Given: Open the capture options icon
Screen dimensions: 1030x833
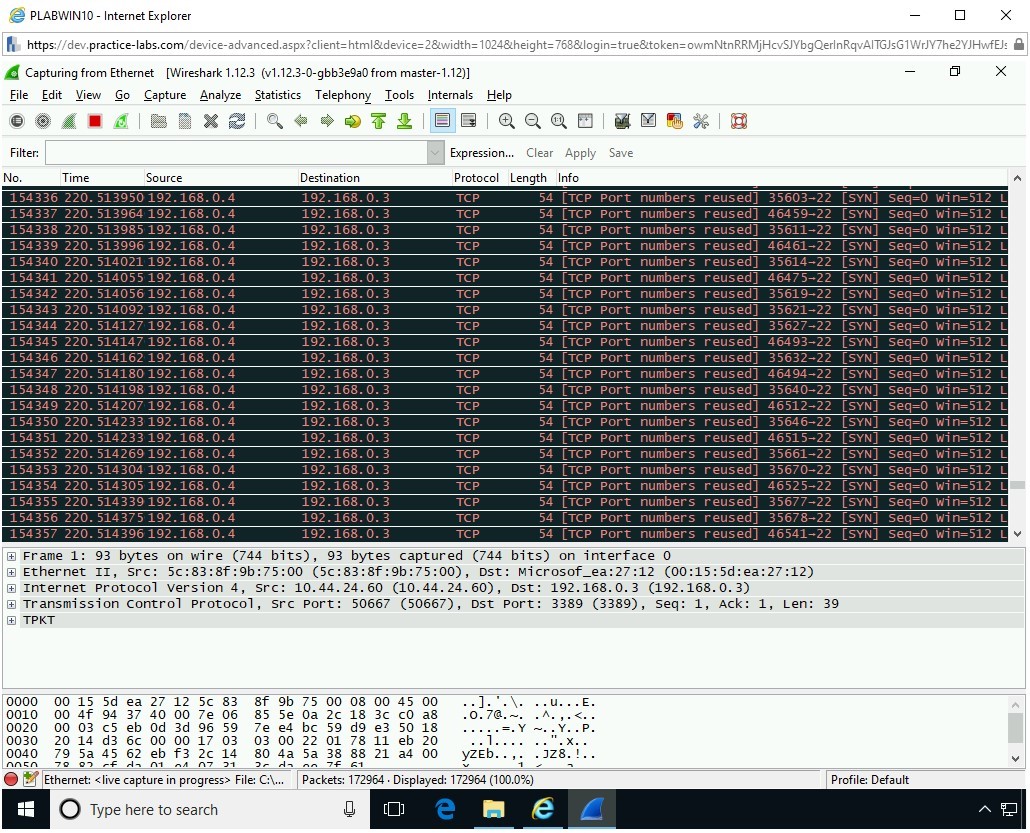Looking at the screenshot, I should pyautogui.click(x=43, y=121).
